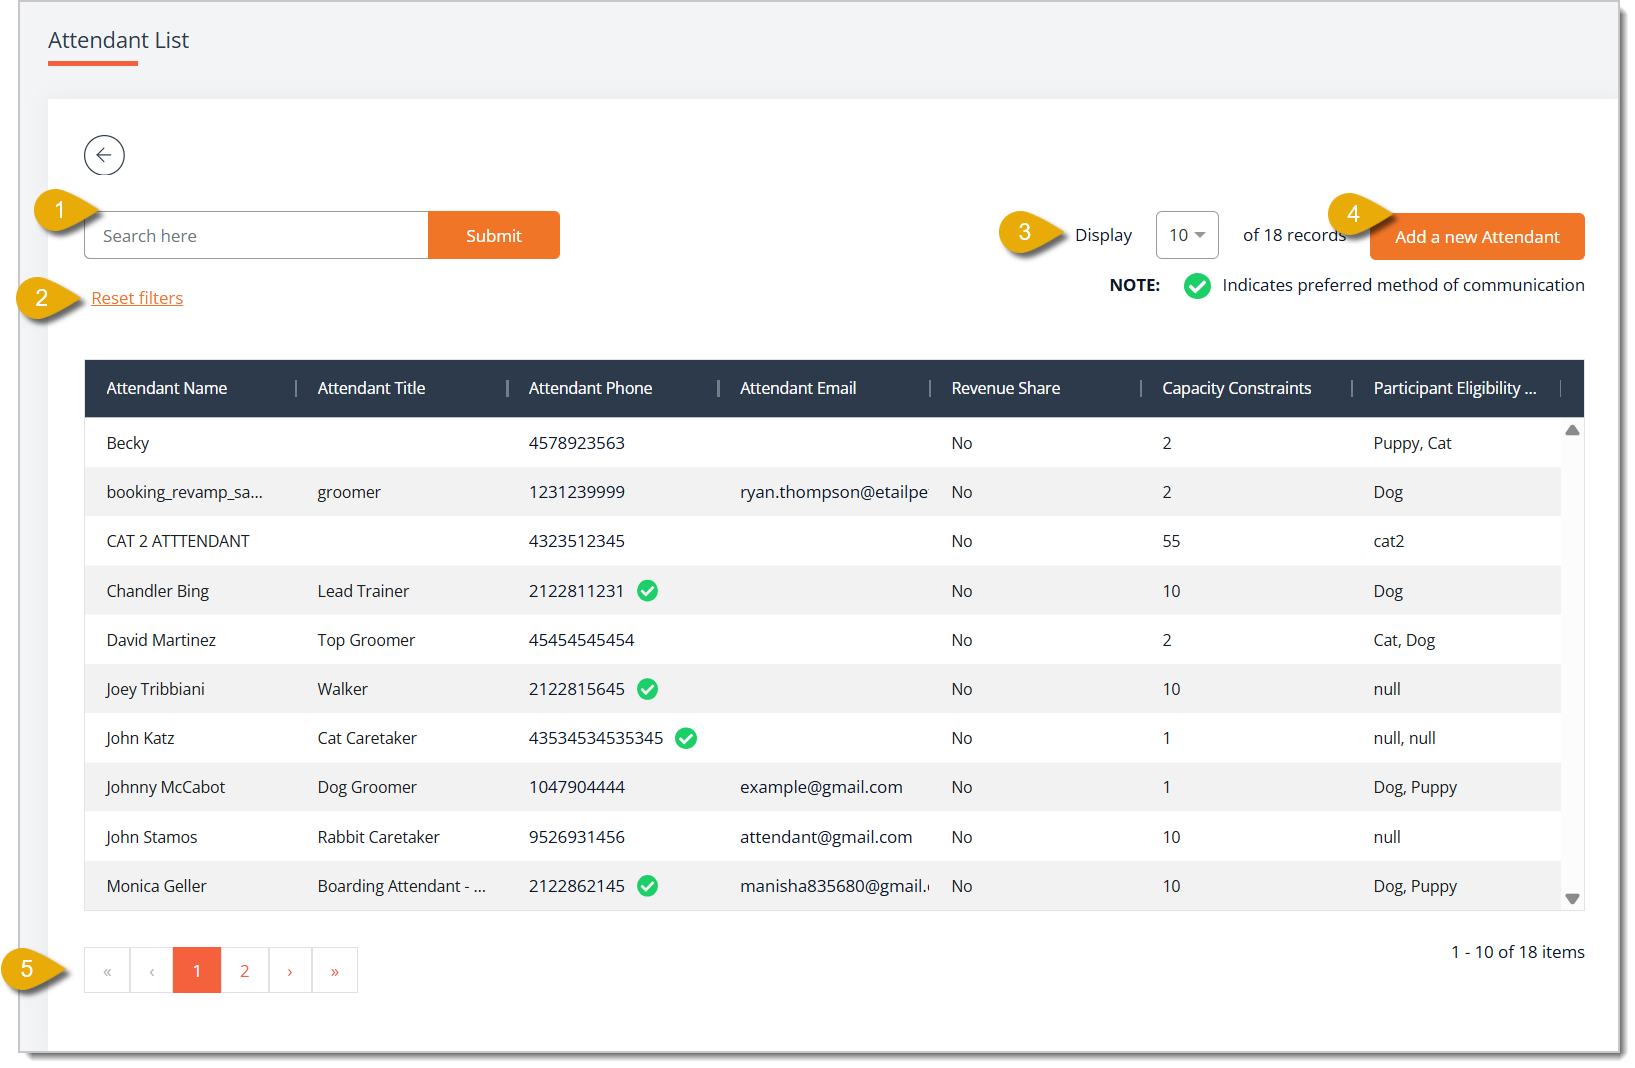This screenshot has width=1635, height=1068.
Task: Click green check beside Monica Geller's phone
Action: click(x=648, y=886)
